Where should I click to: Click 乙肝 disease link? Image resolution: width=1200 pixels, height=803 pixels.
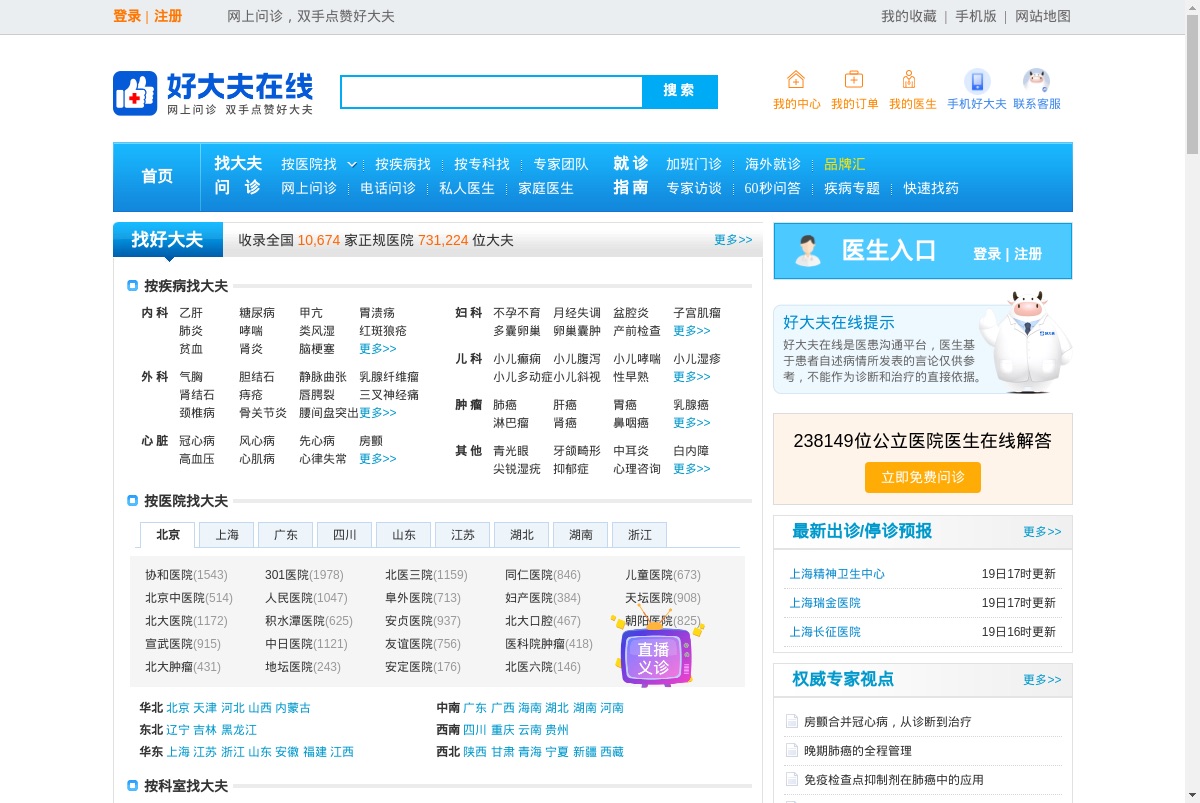191,313
